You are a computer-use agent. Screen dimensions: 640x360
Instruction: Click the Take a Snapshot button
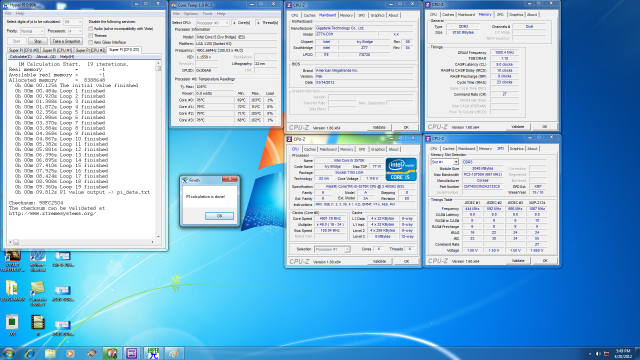pos(66,41)
